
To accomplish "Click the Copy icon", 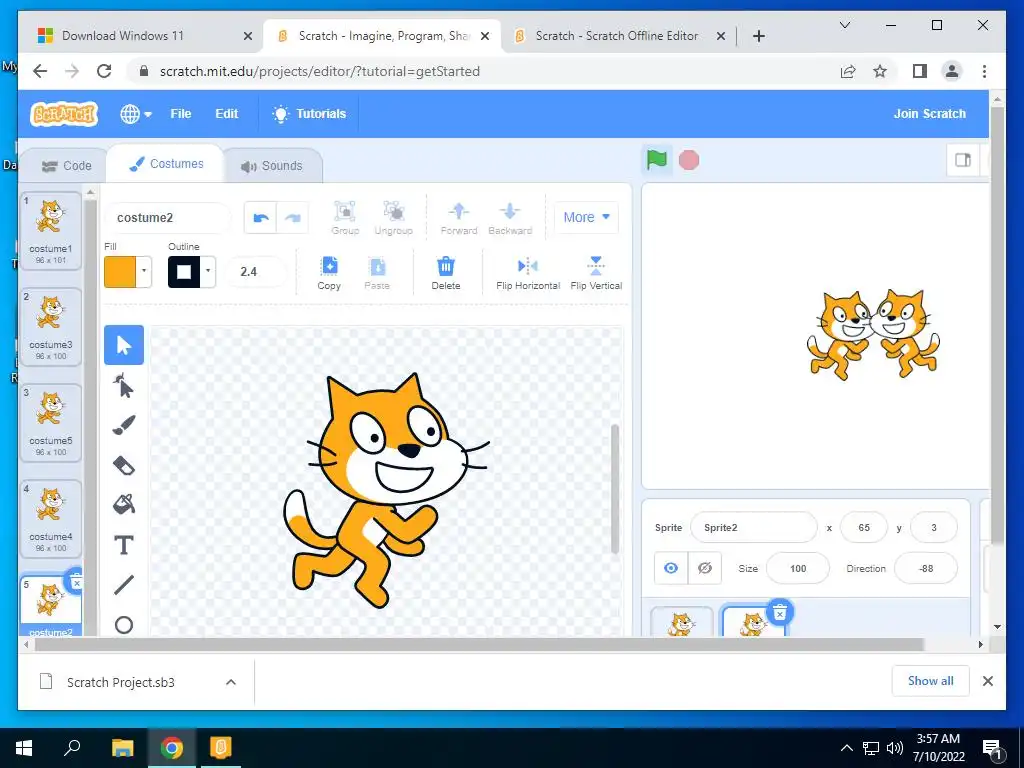I will pos(329,273).
